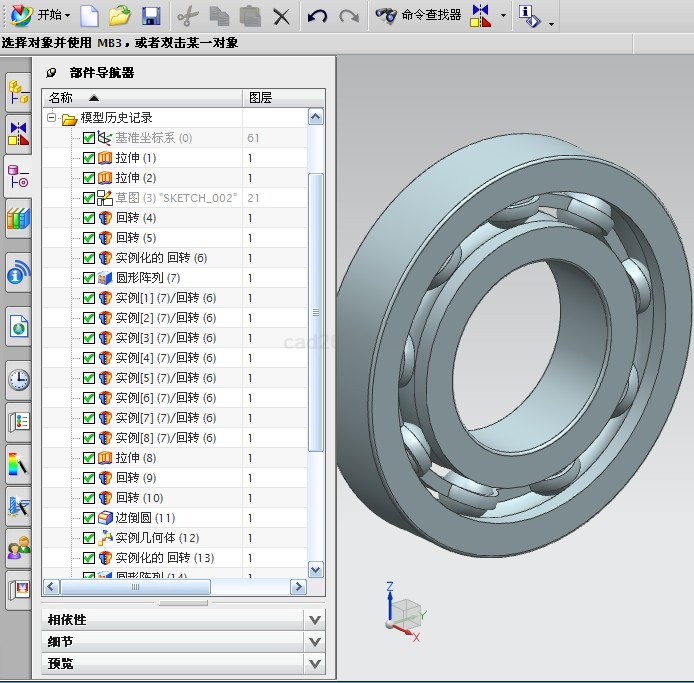694x683 pixels.
Task: Sort by the 名称 column header
Action: 141,98
